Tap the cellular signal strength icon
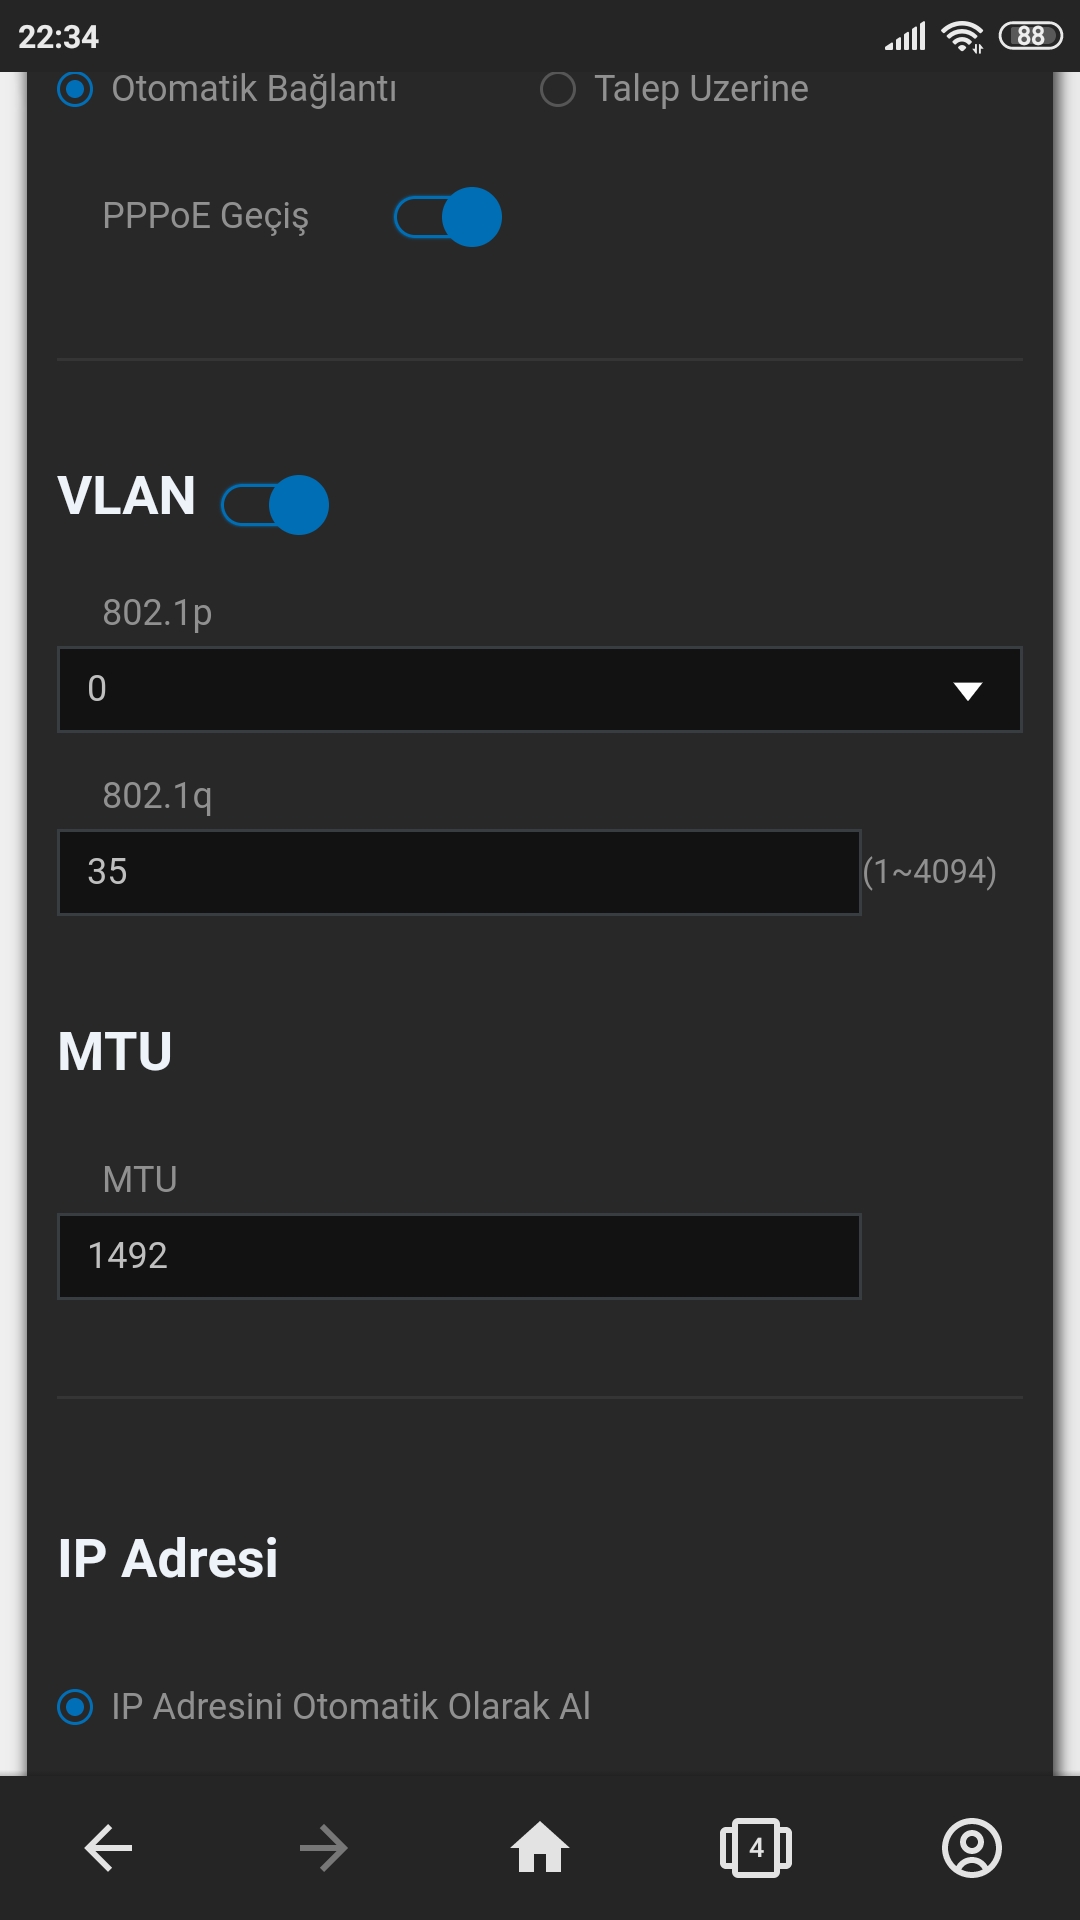The width and height of the screenshot is (1080, 1920). (905, 38)
